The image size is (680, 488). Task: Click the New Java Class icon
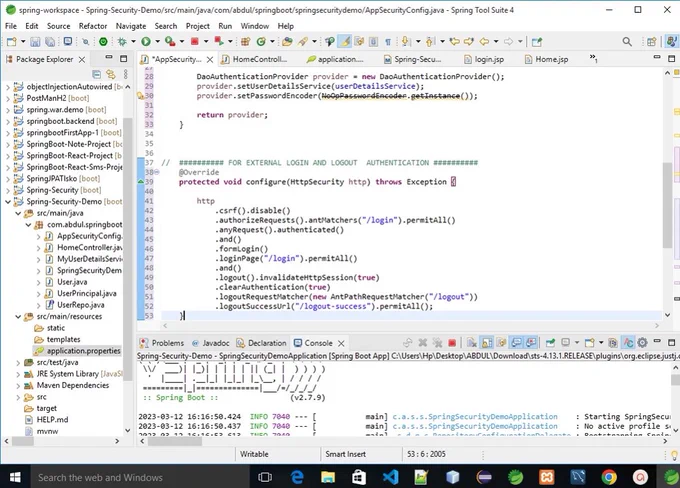pos(261,42)
